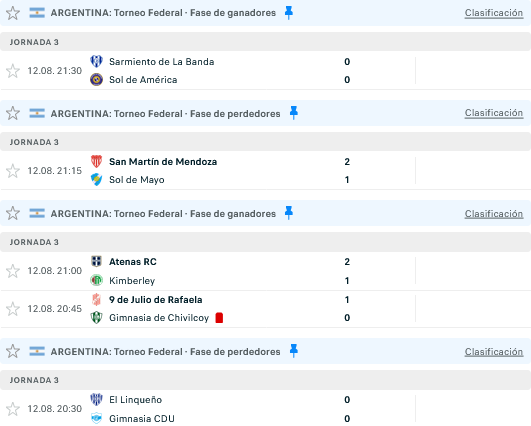Star the Sarmiento de La Banda match

tap(13, 71)
